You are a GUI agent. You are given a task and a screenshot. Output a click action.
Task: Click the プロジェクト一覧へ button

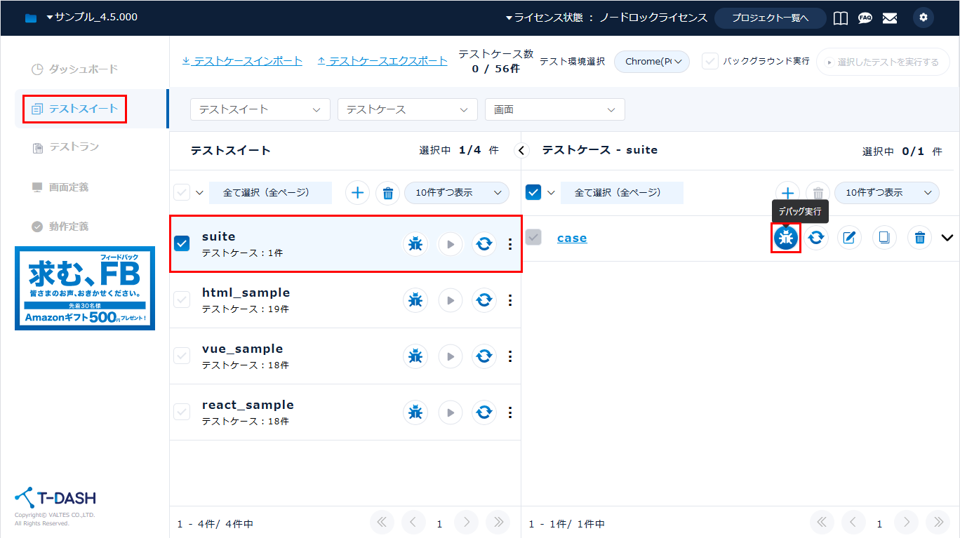click(x=770, y=18)
